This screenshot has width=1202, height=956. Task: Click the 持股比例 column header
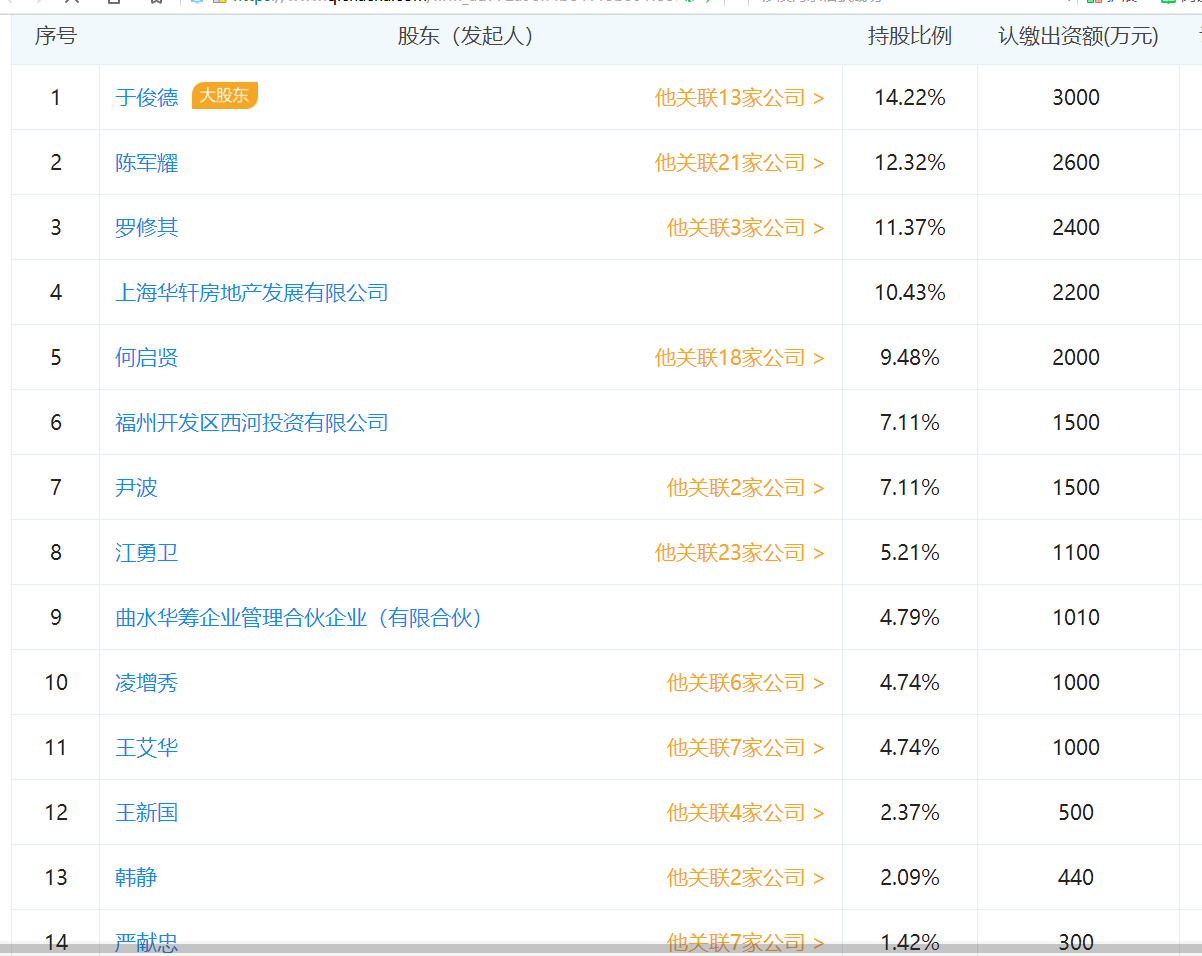pos(910,37)
